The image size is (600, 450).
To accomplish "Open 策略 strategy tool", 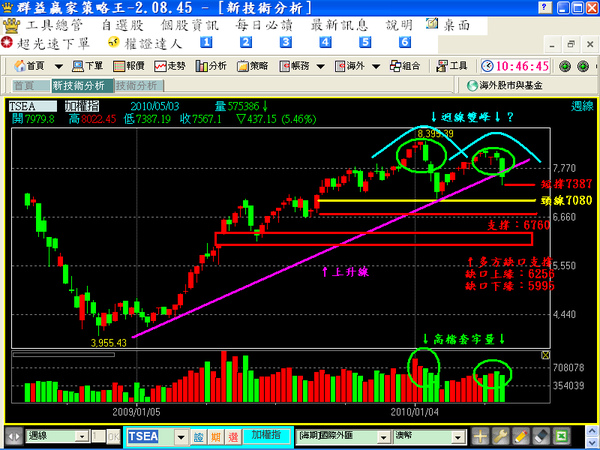I will click(252, 66).
